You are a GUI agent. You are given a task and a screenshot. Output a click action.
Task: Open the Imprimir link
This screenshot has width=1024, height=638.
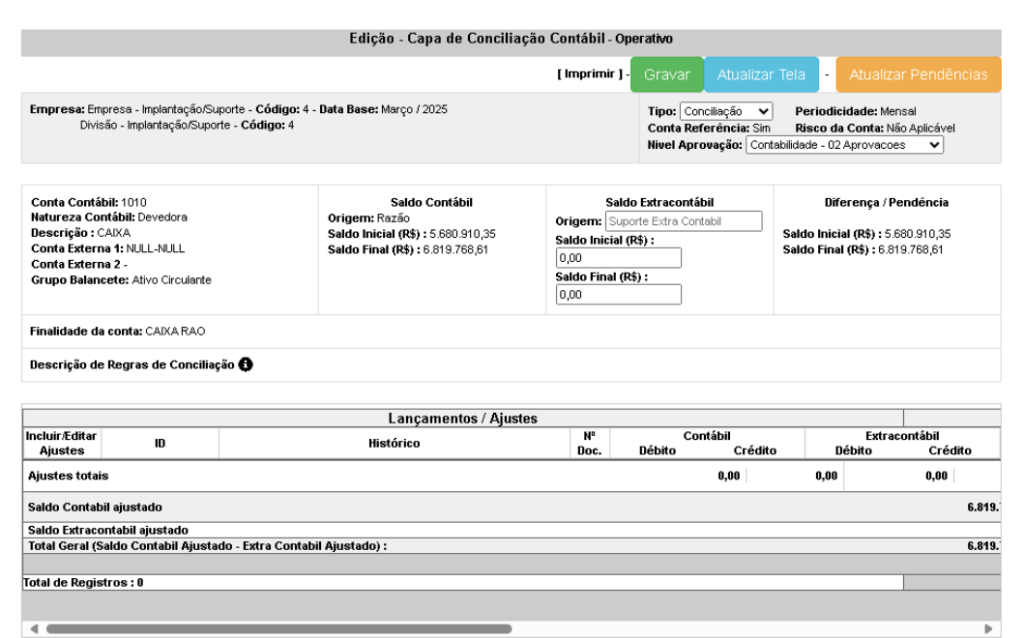[x=590, y=75]
